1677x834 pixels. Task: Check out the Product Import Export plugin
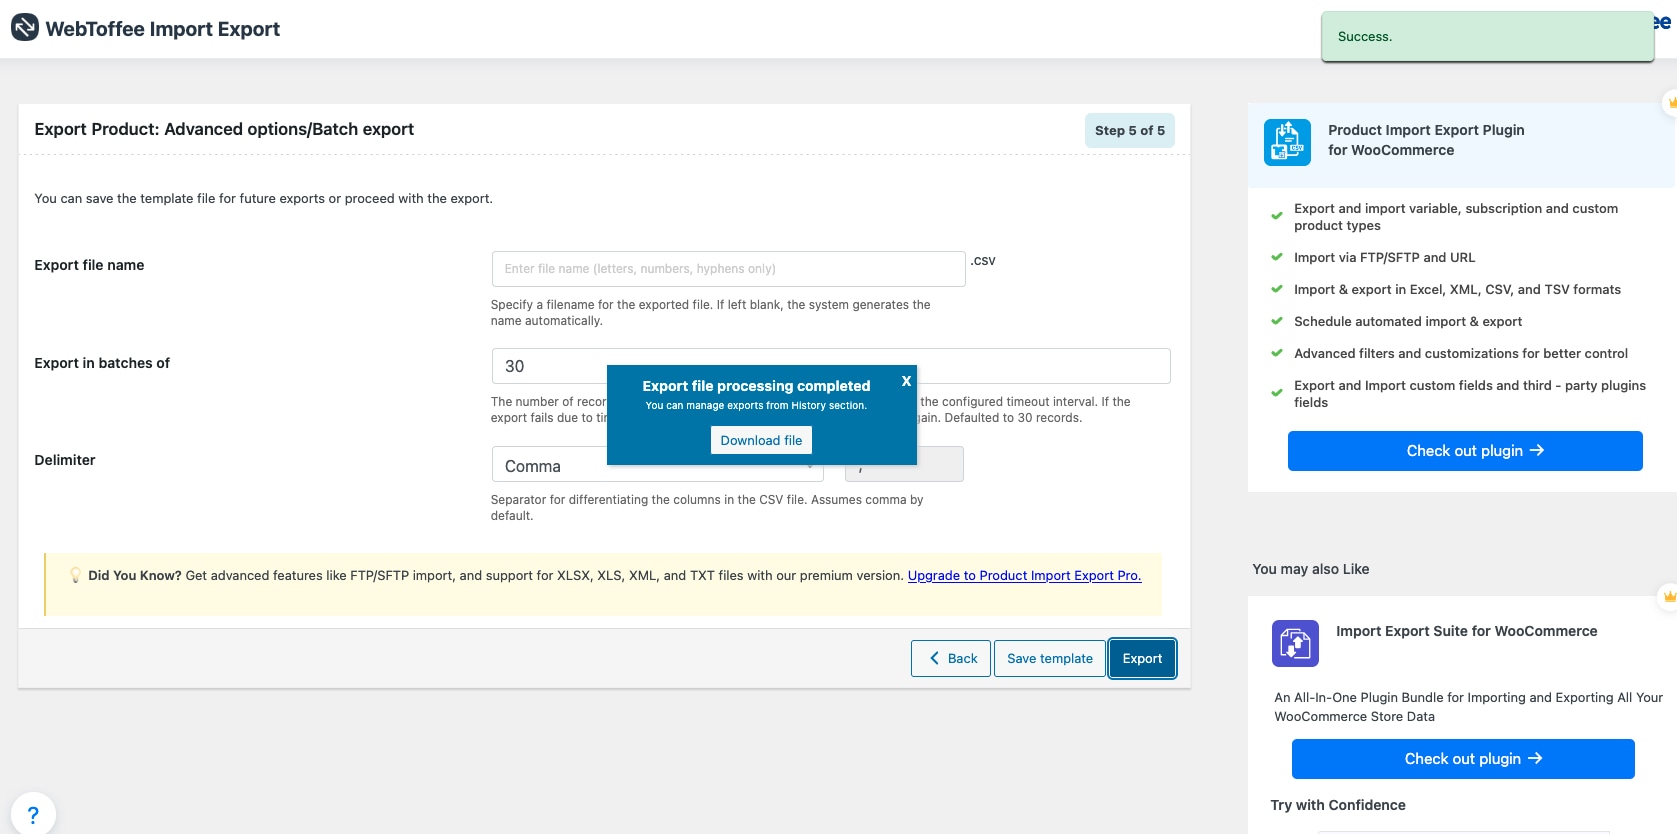pyautogui.click(x=1465, y=451)
